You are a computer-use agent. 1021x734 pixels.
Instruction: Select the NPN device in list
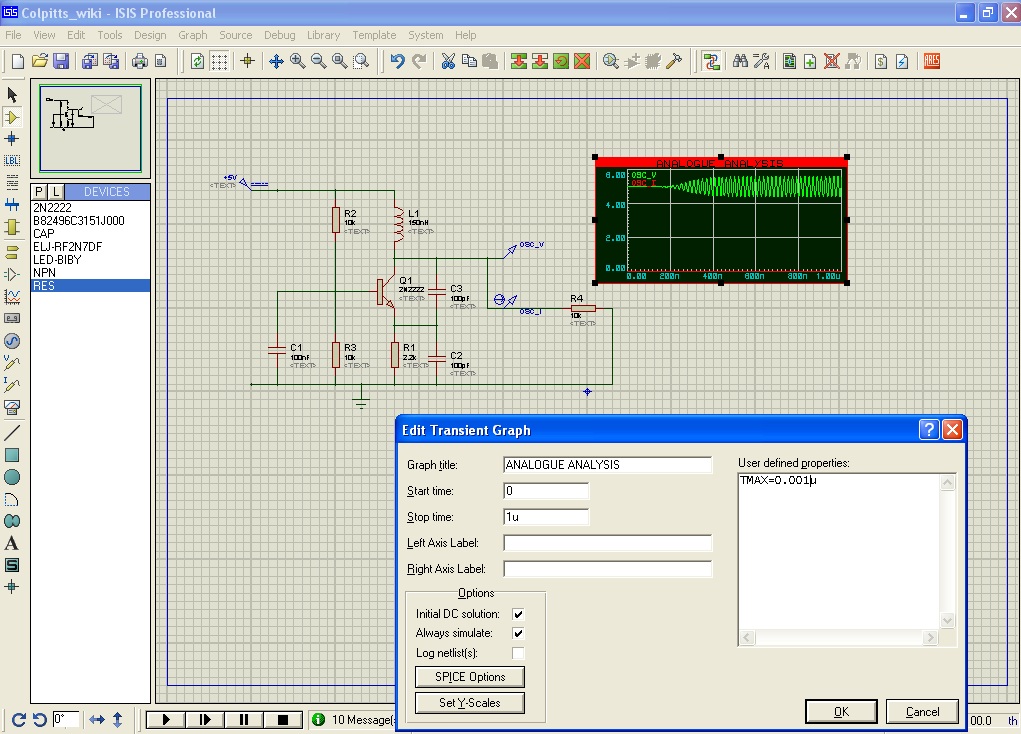click(x=44, y=272)
